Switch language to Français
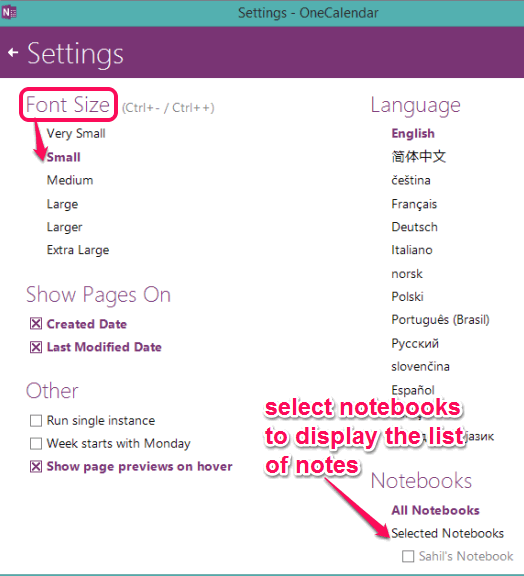524x576 pixels. (x=414, y=204)
